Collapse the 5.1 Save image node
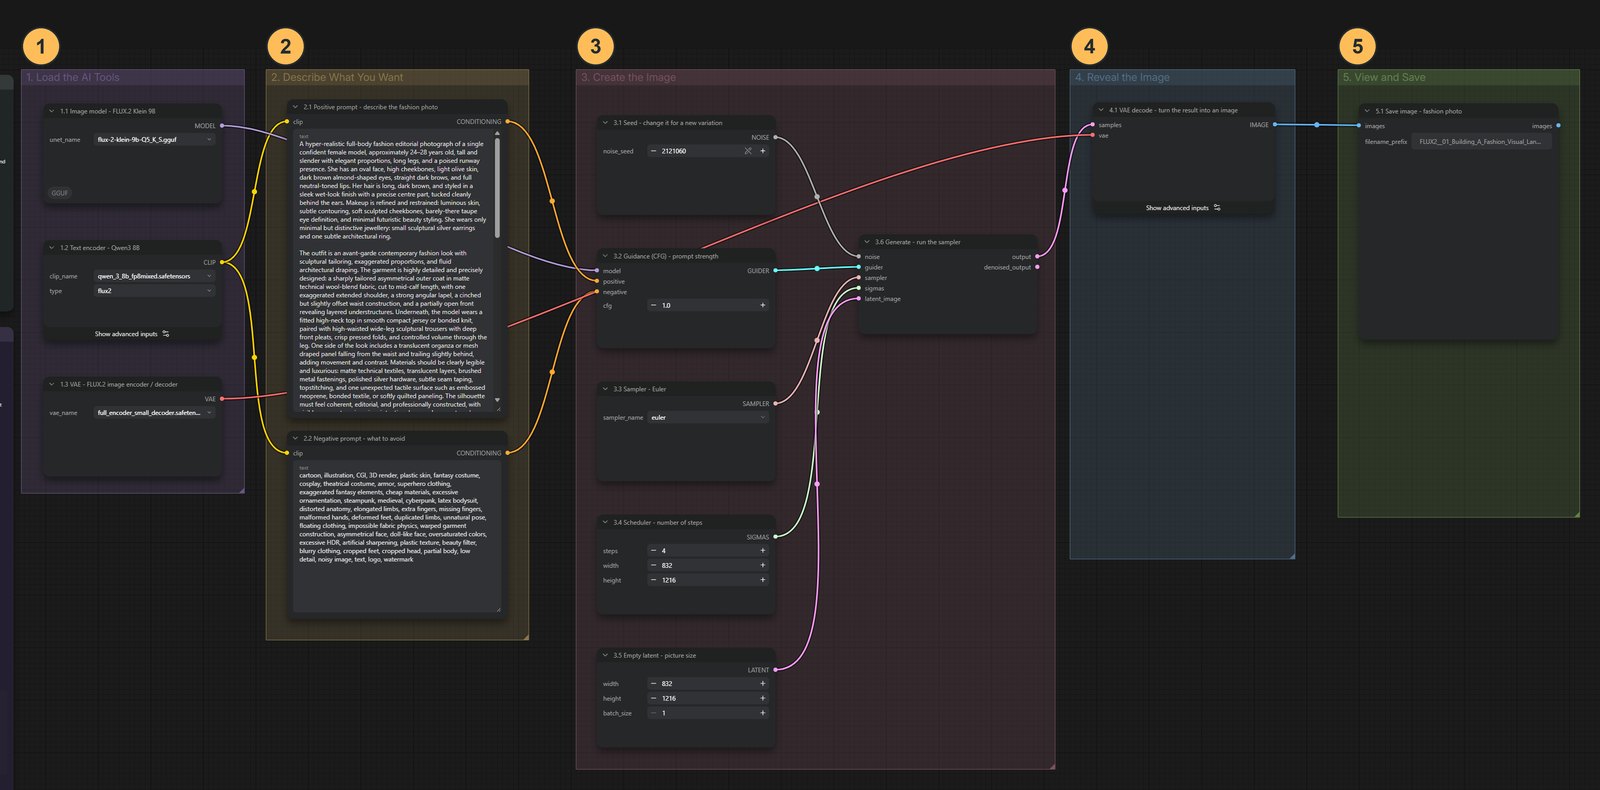This screenshot has height=790, width=1600. pos(1367,111)
